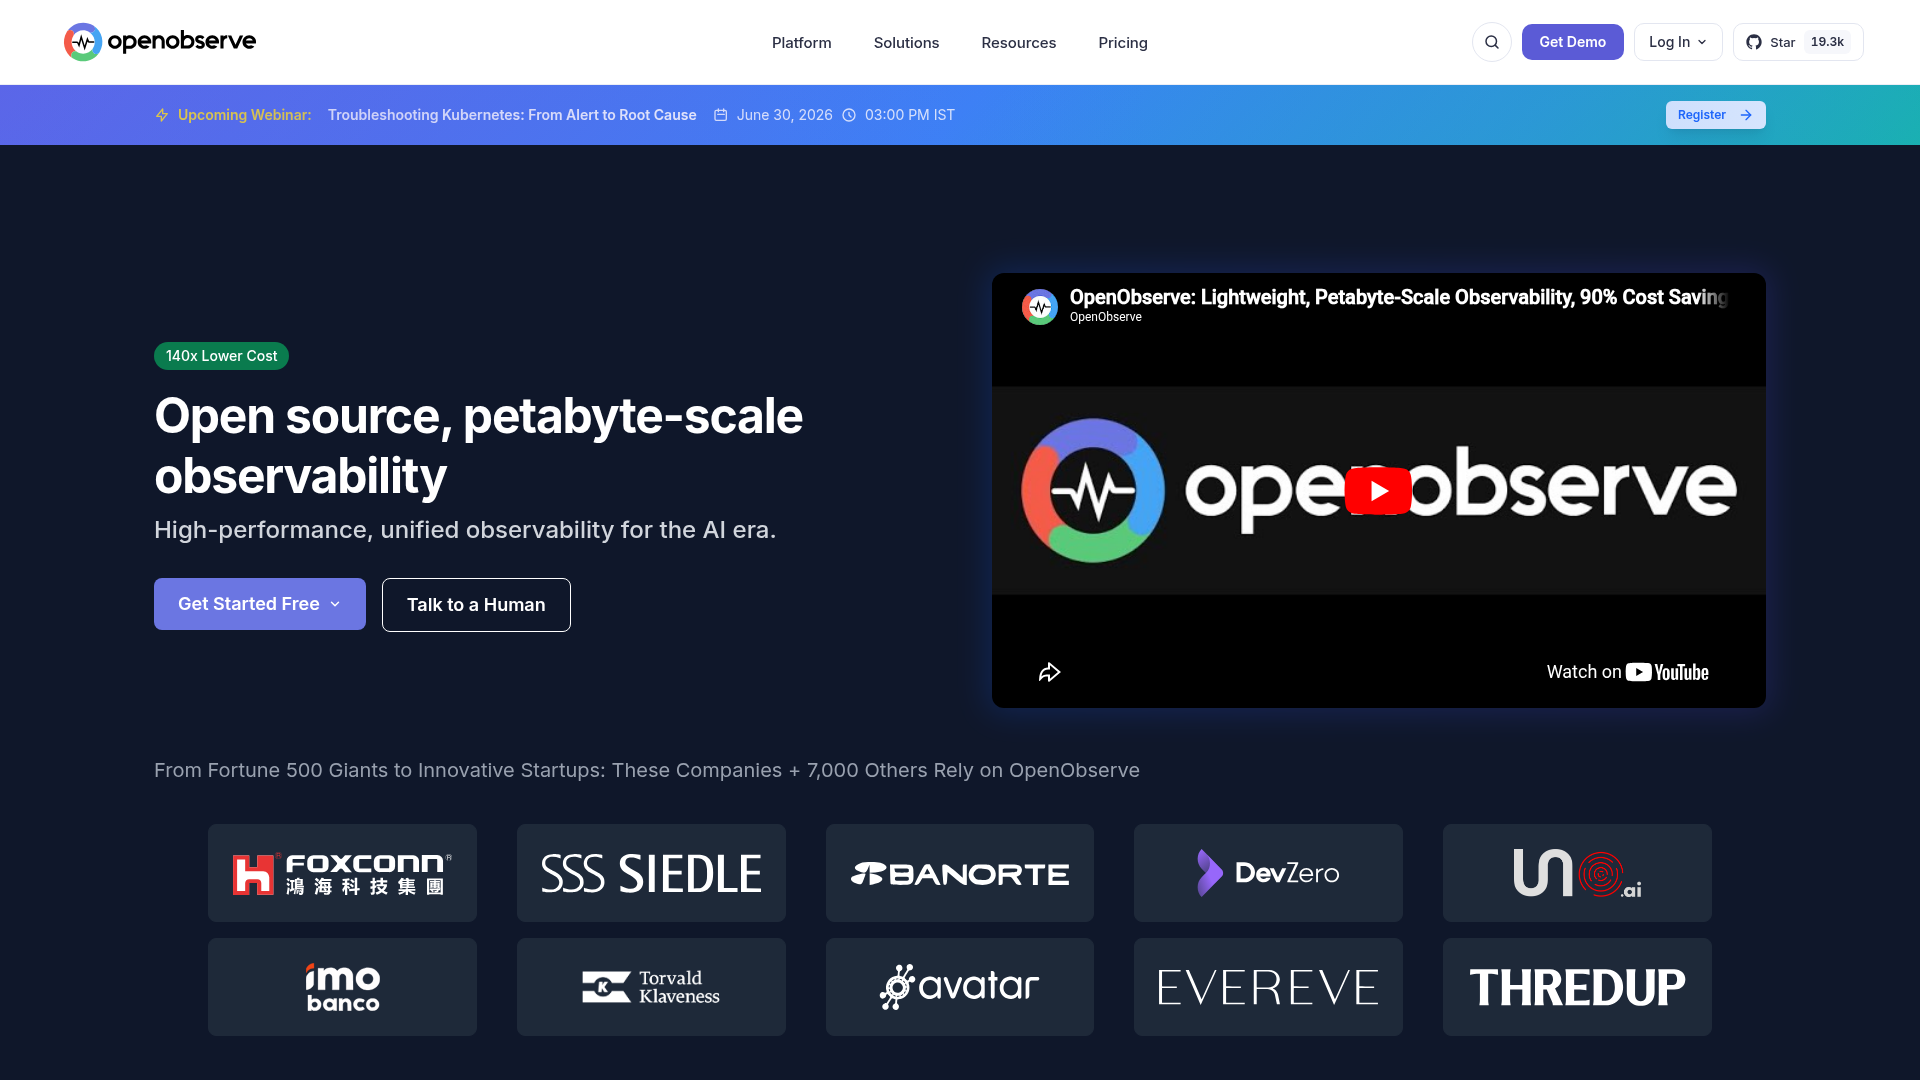Viewport: 1920px width, 1080px height.
Task: Click the From Fortune 500 Giants text
Action: (x=647, y=770)
